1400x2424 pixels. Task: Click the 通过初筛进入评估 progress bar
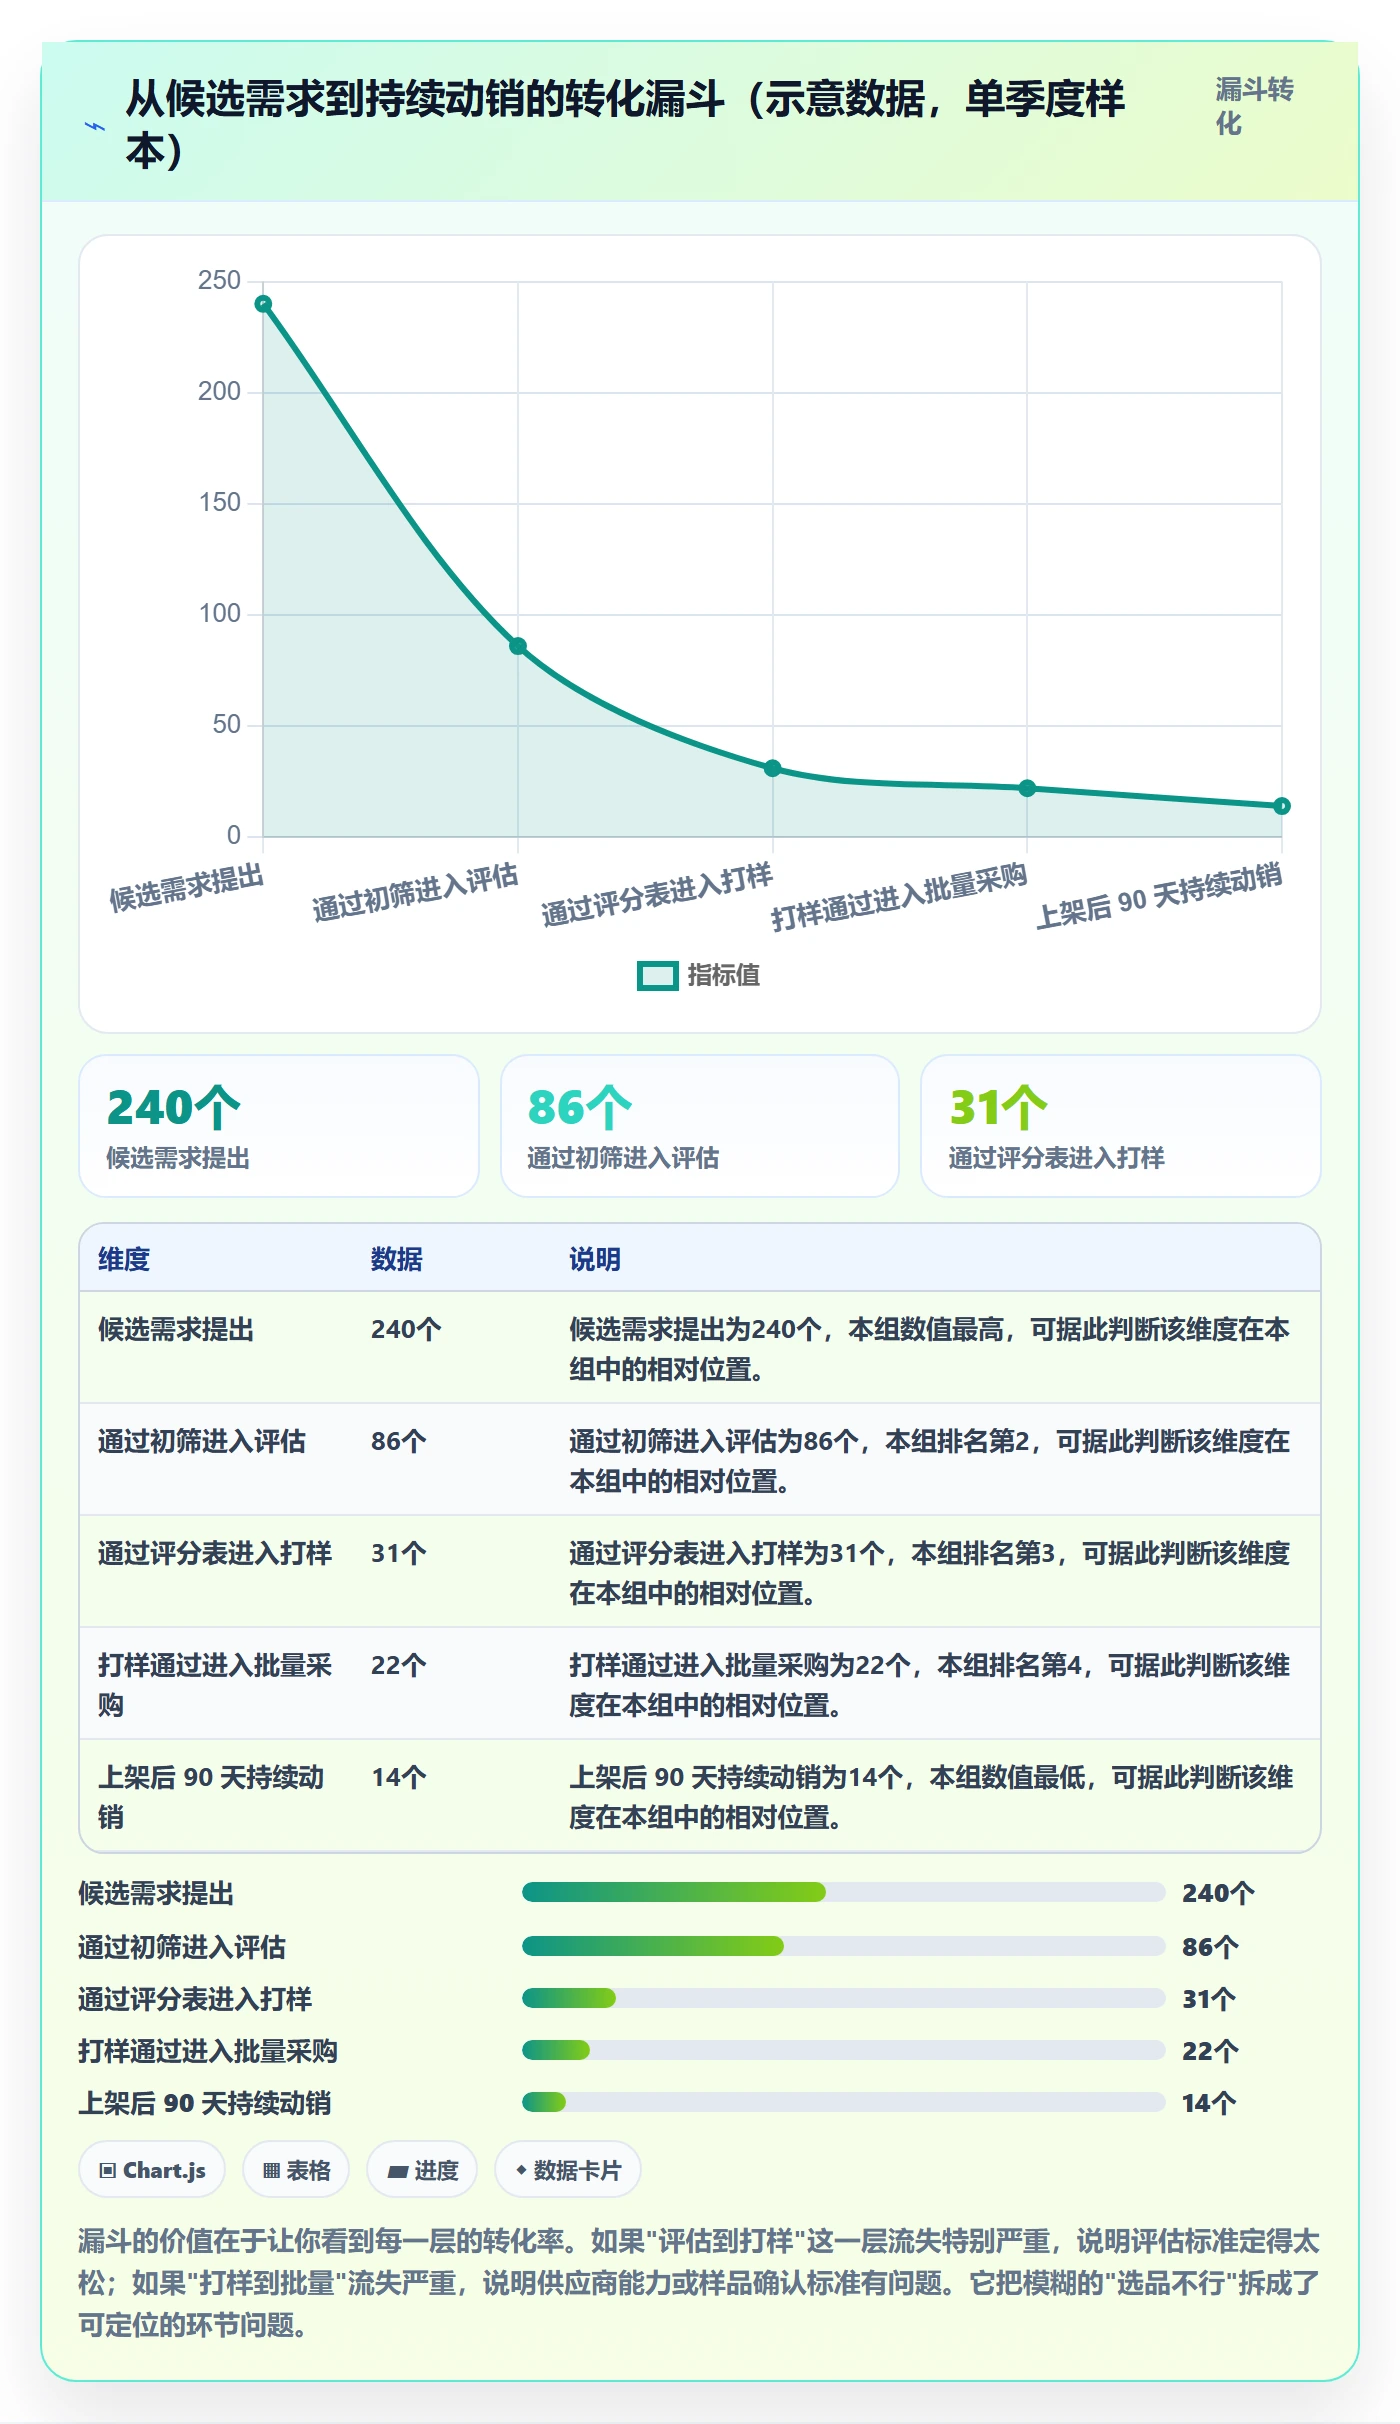pos(844,1946)
